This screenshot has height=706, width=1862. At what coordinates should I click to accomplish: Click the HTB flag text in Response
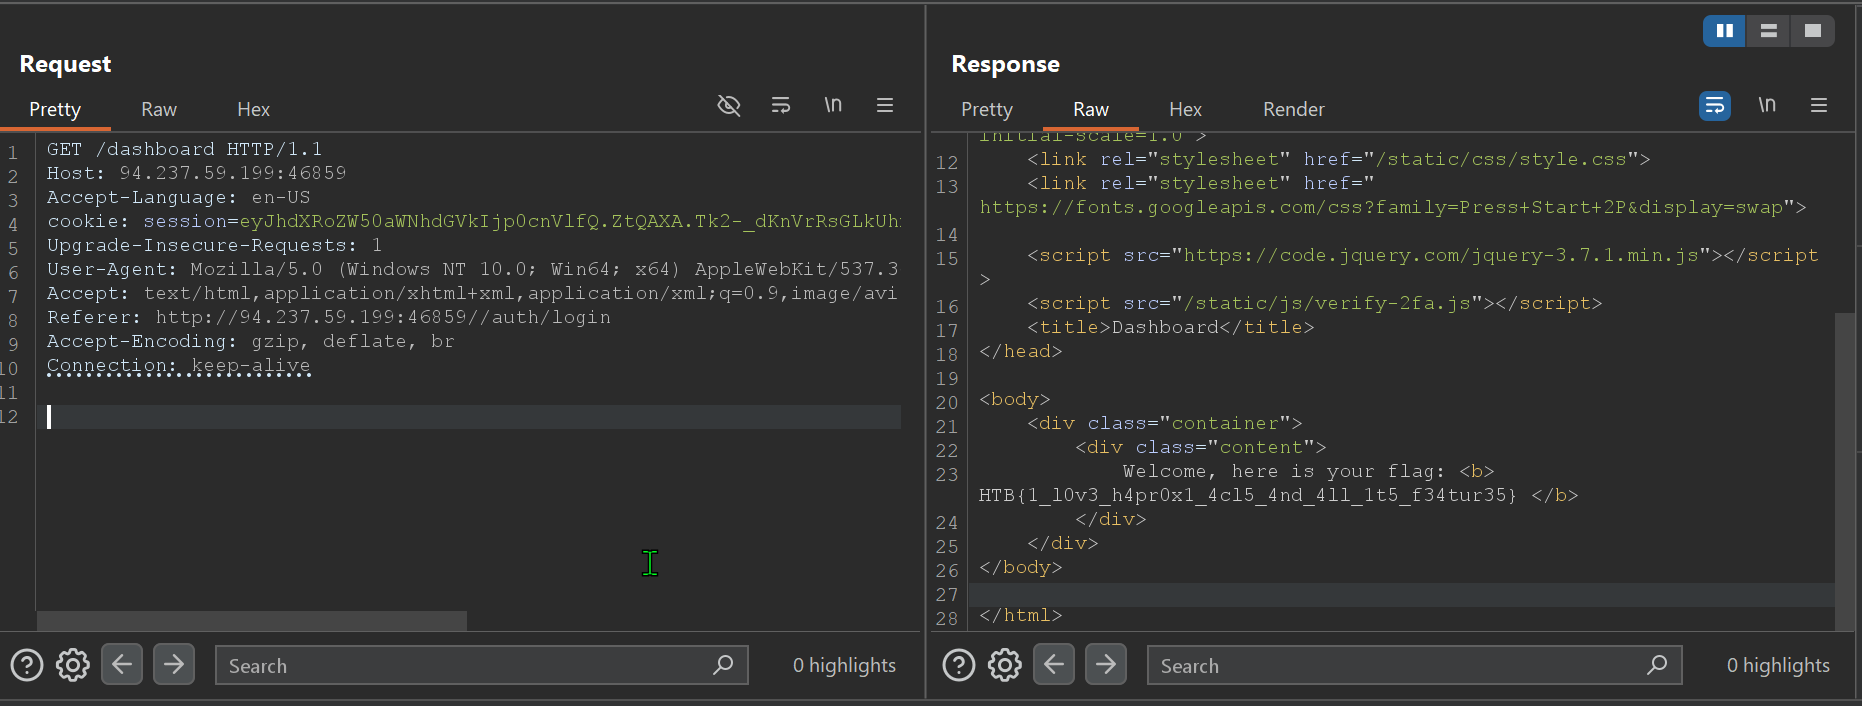[1247, 495]
